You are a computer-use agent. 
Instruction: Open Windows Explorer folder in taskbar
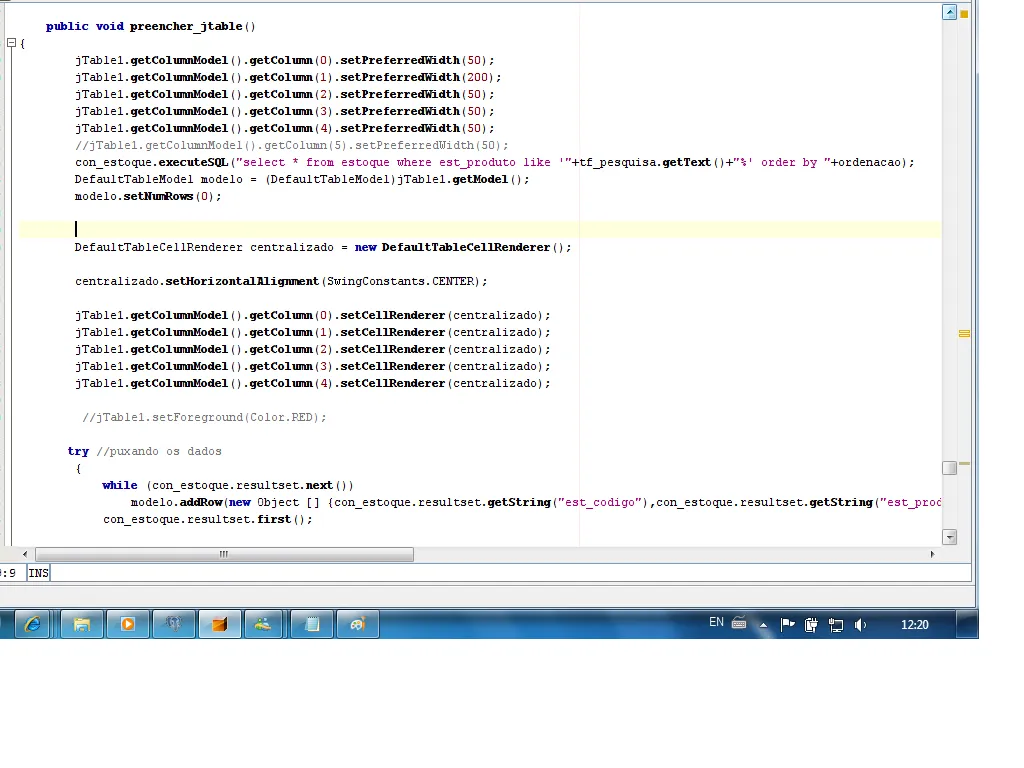(82, 624)
